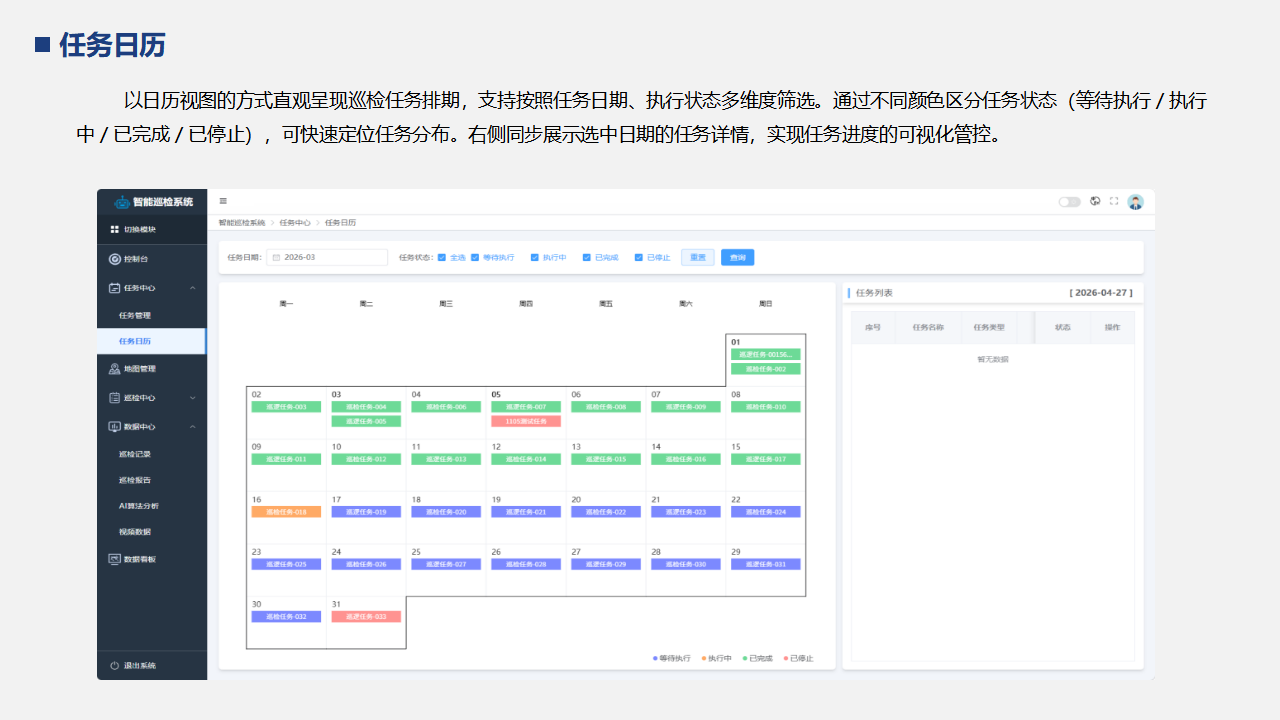The height and width of the screenshot is (720, 1280).
Task: Open task 巡逻任务-00156... on day 01
Action: click(x=766, y=354)
